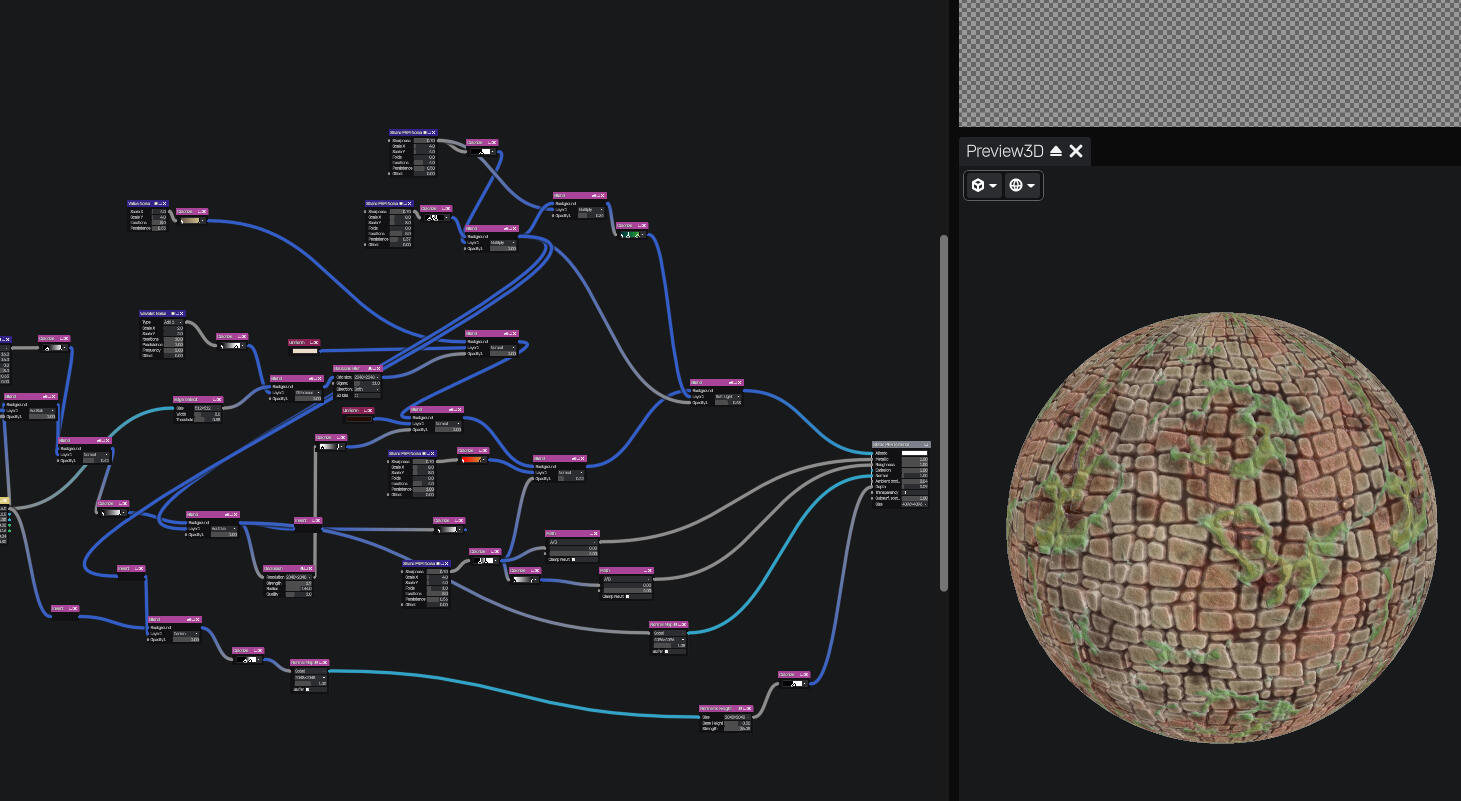This screenshot has width=1461, height=801.
Task: Open the environment globe dropdown in Preview3D
Action: 1022,186
